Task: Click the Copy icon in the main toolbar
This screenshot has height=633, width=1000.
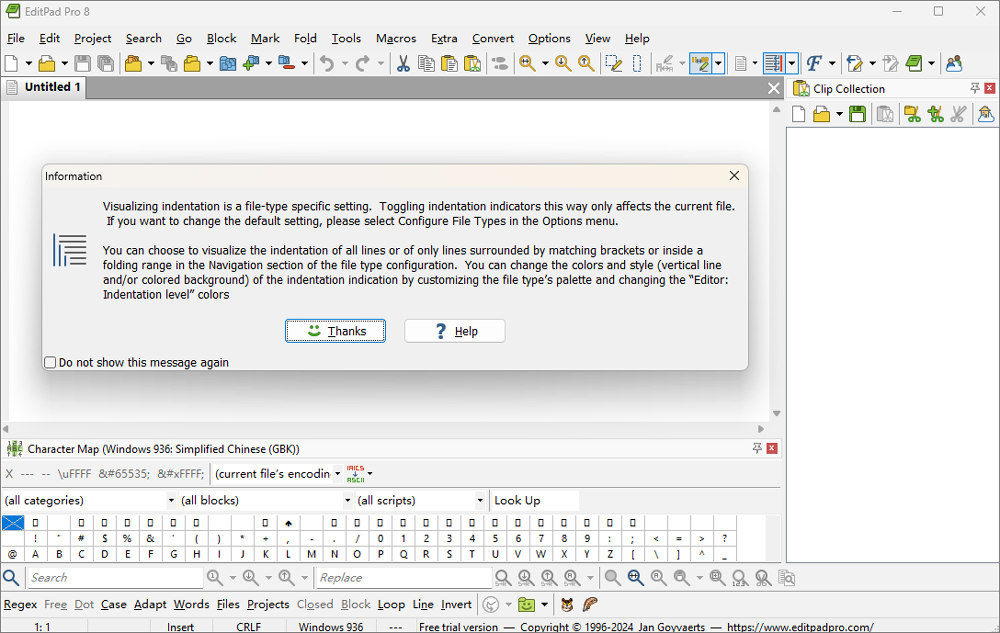Action: [426, 63]
